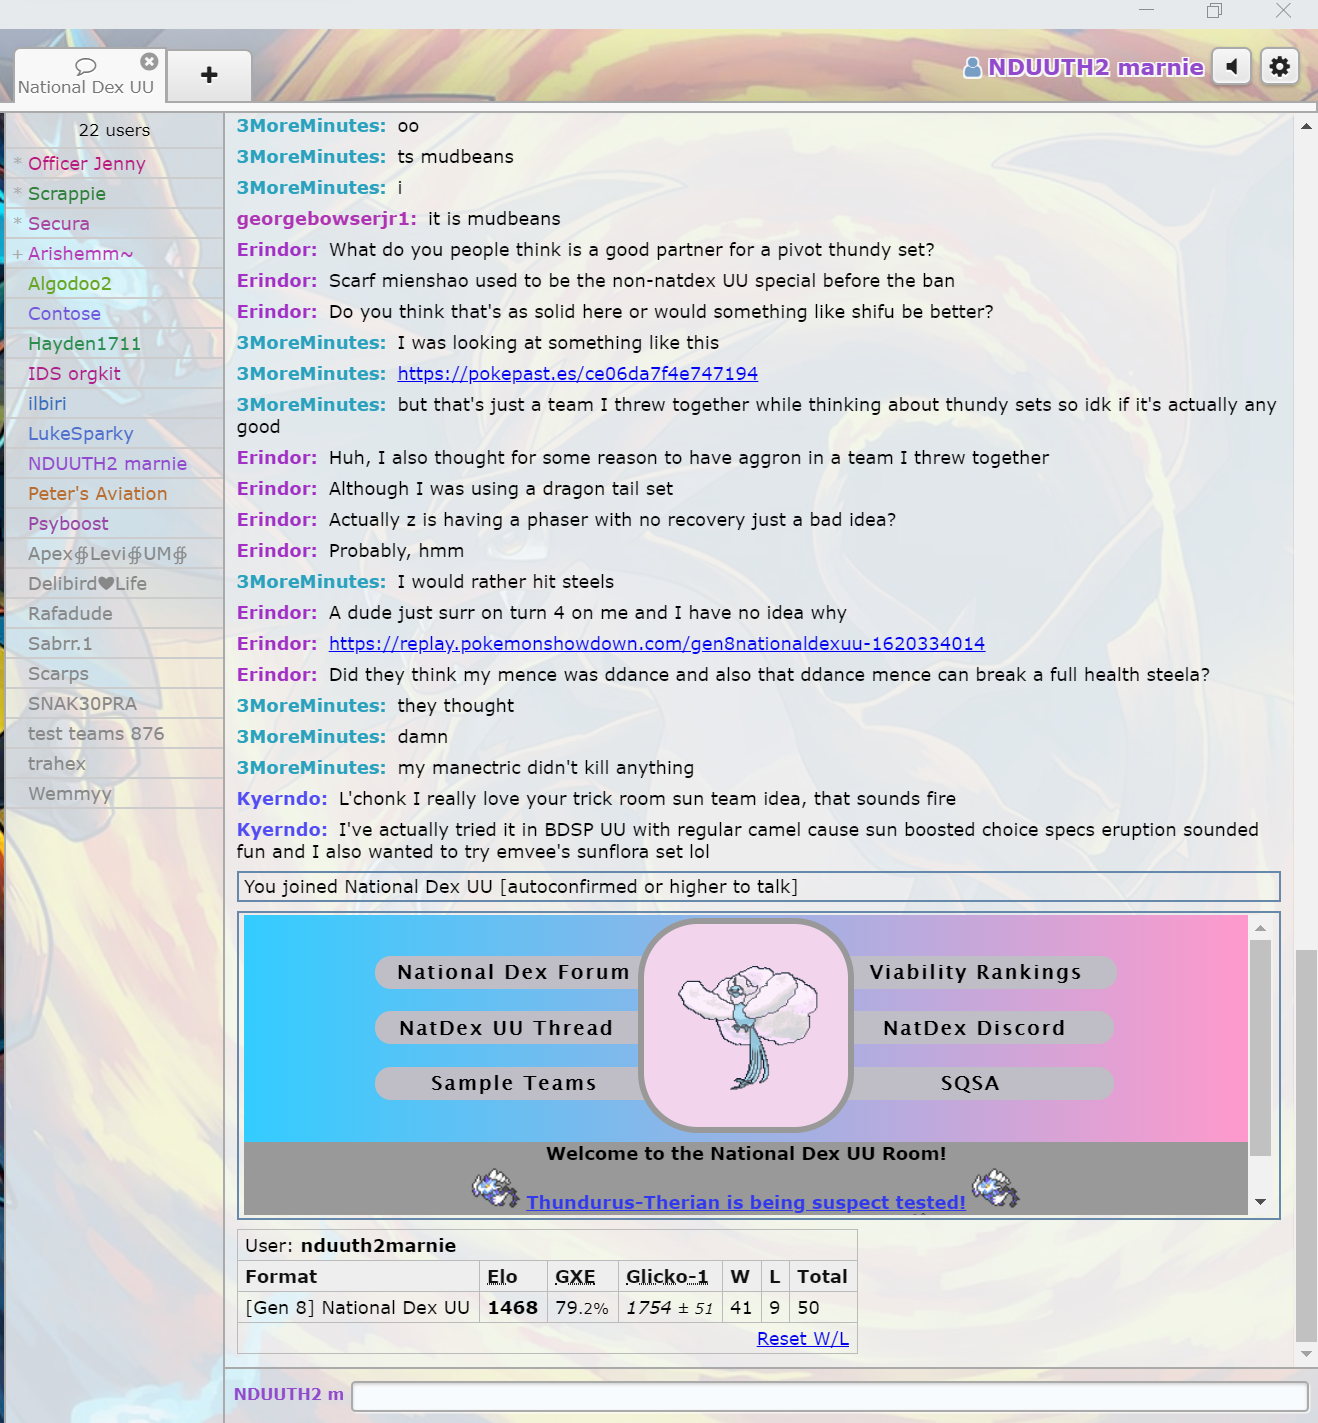Click the Sample Teams button

[x=512, y=1083]
